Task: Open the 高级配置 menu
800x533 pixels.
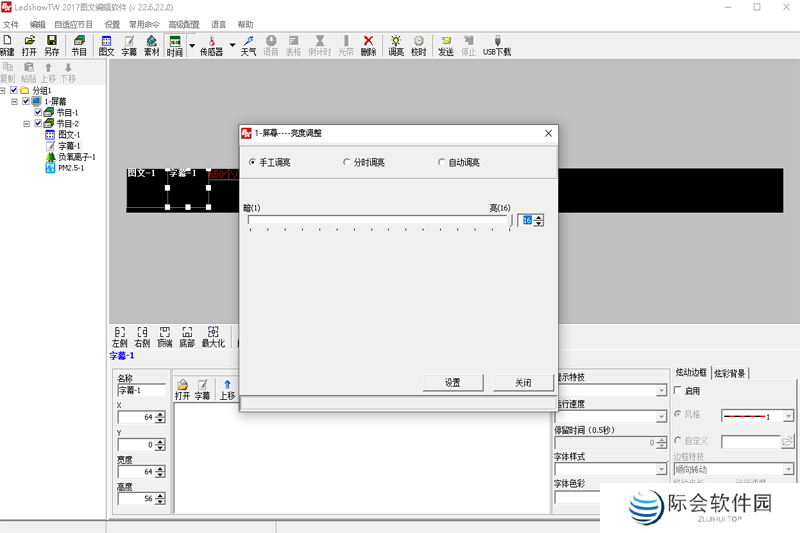Action: [x=184, y=24]
